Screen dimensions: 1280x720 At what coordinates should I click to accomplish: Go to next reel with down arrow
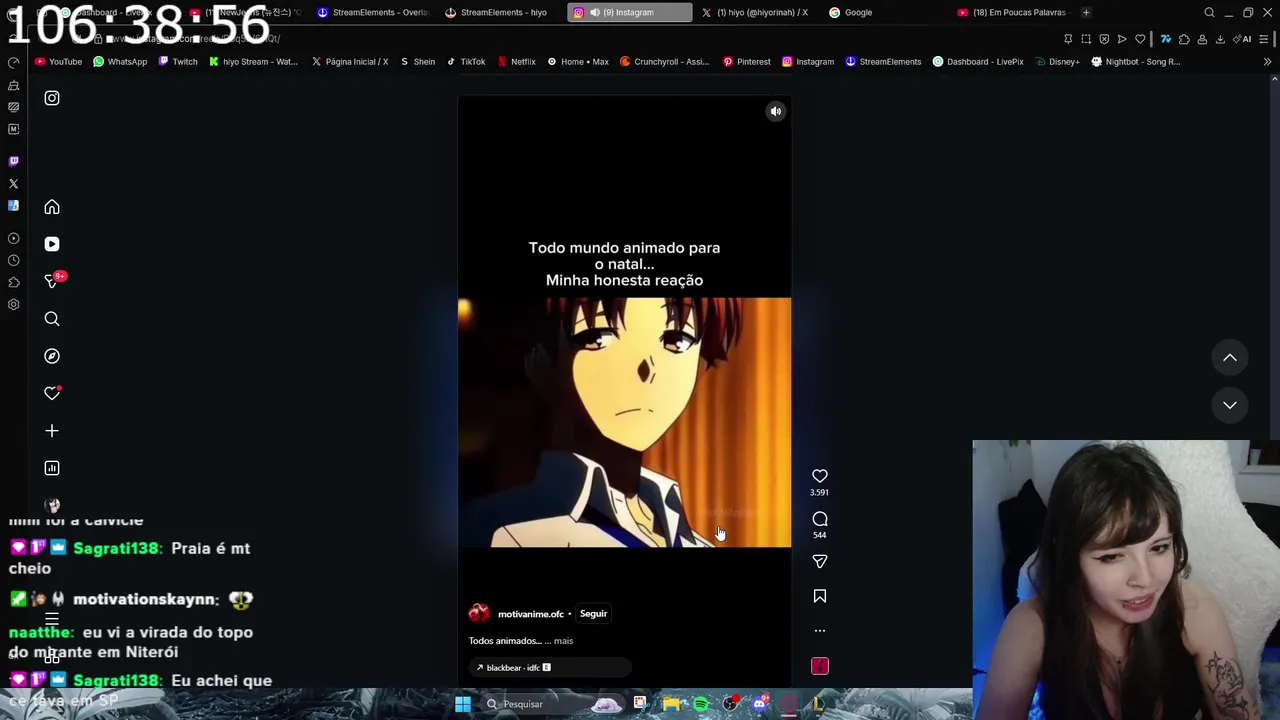[1230, 405]
